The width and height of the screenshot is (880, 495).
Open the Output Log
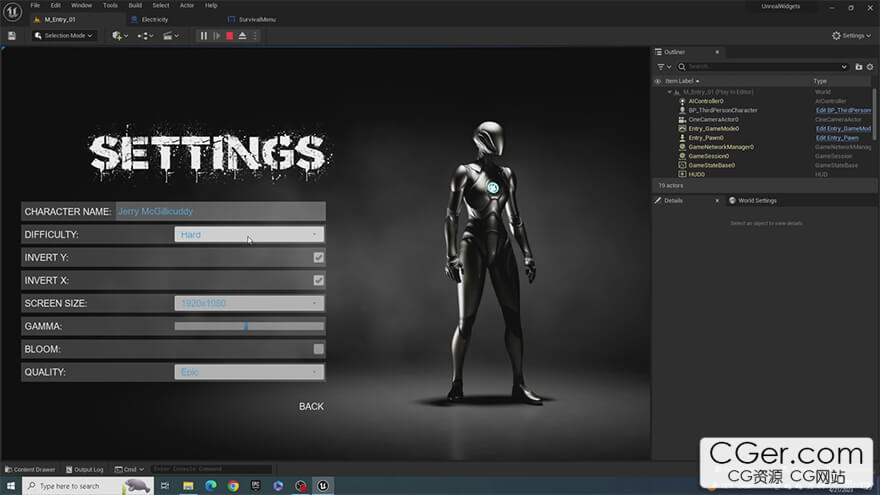[85, 469]
